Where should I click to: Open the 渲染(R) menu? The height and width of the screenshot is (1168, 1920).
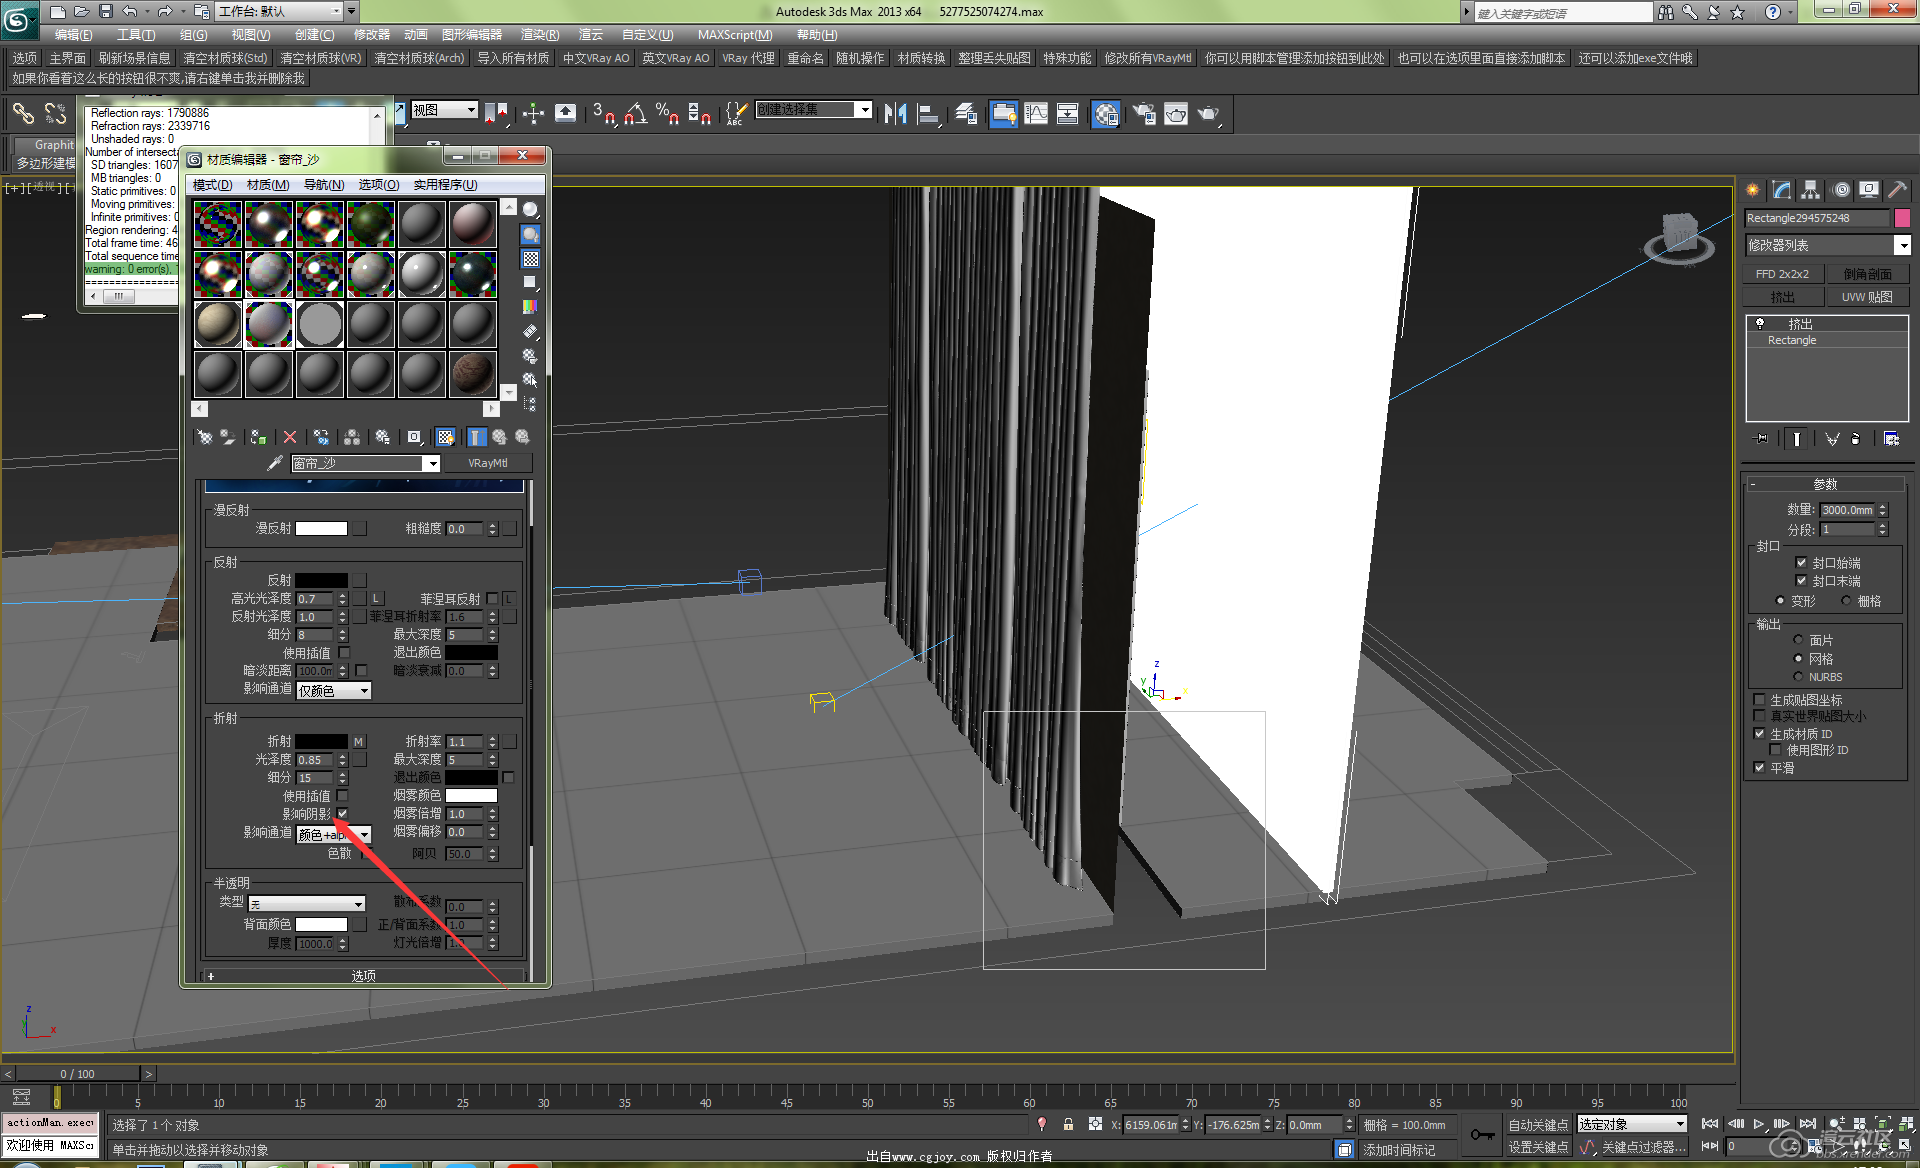[x=540, y=35]
